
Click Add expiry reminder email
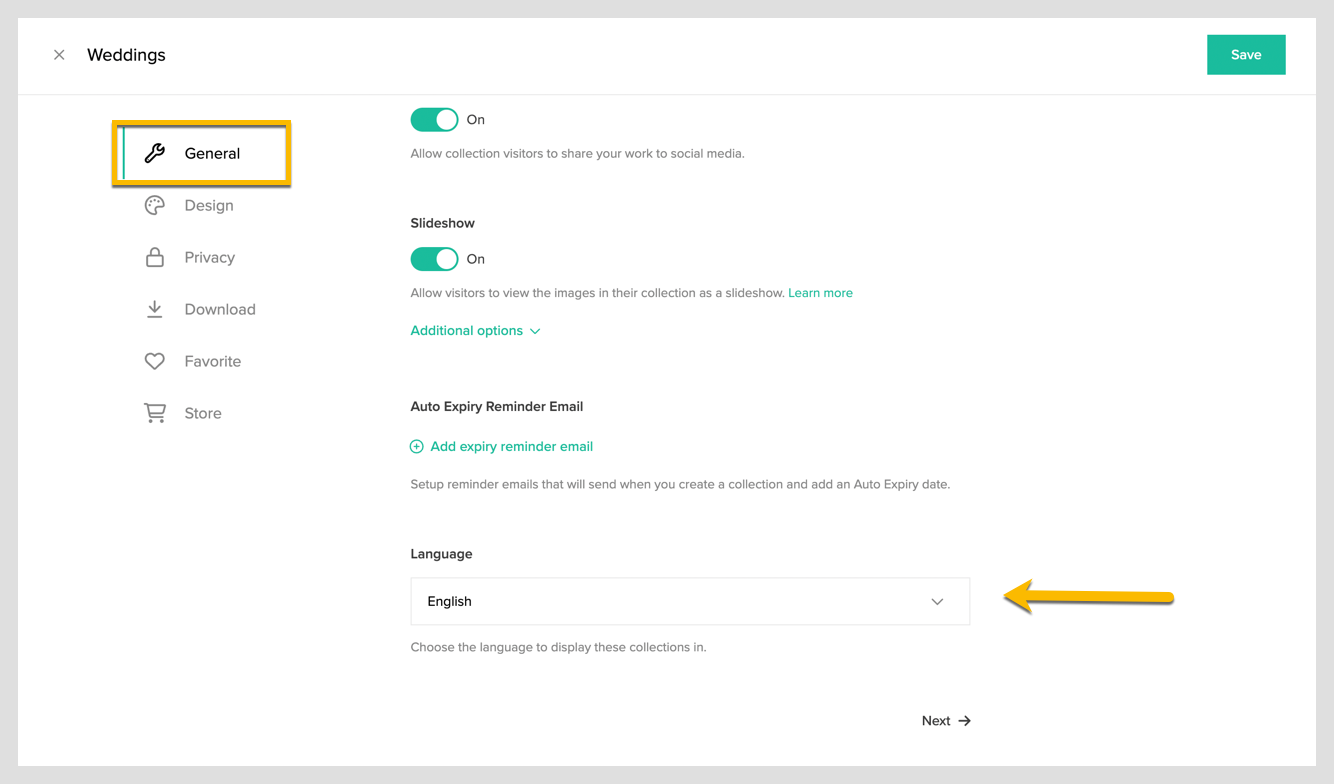(511, 446)
